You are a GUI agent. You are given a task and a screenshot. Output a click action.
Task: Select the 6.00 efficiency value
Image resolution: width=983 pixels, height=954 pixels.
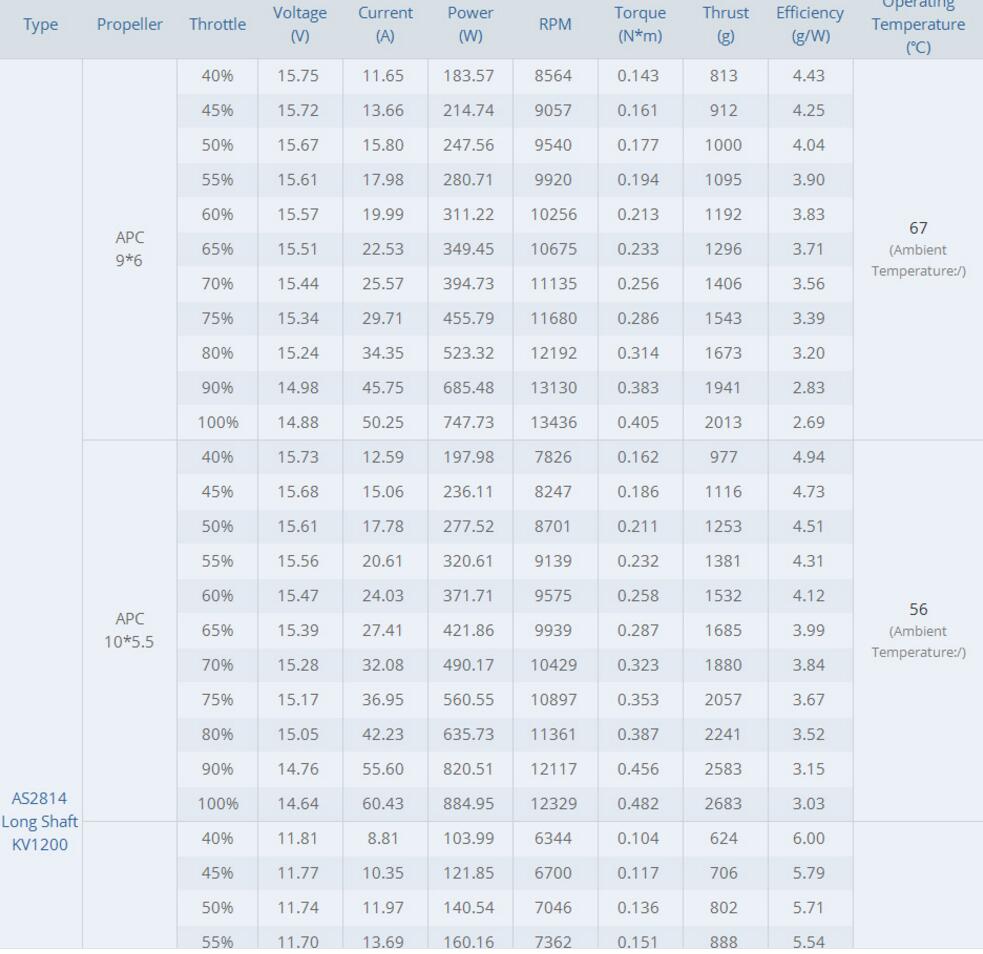click(x=809, y=839)
